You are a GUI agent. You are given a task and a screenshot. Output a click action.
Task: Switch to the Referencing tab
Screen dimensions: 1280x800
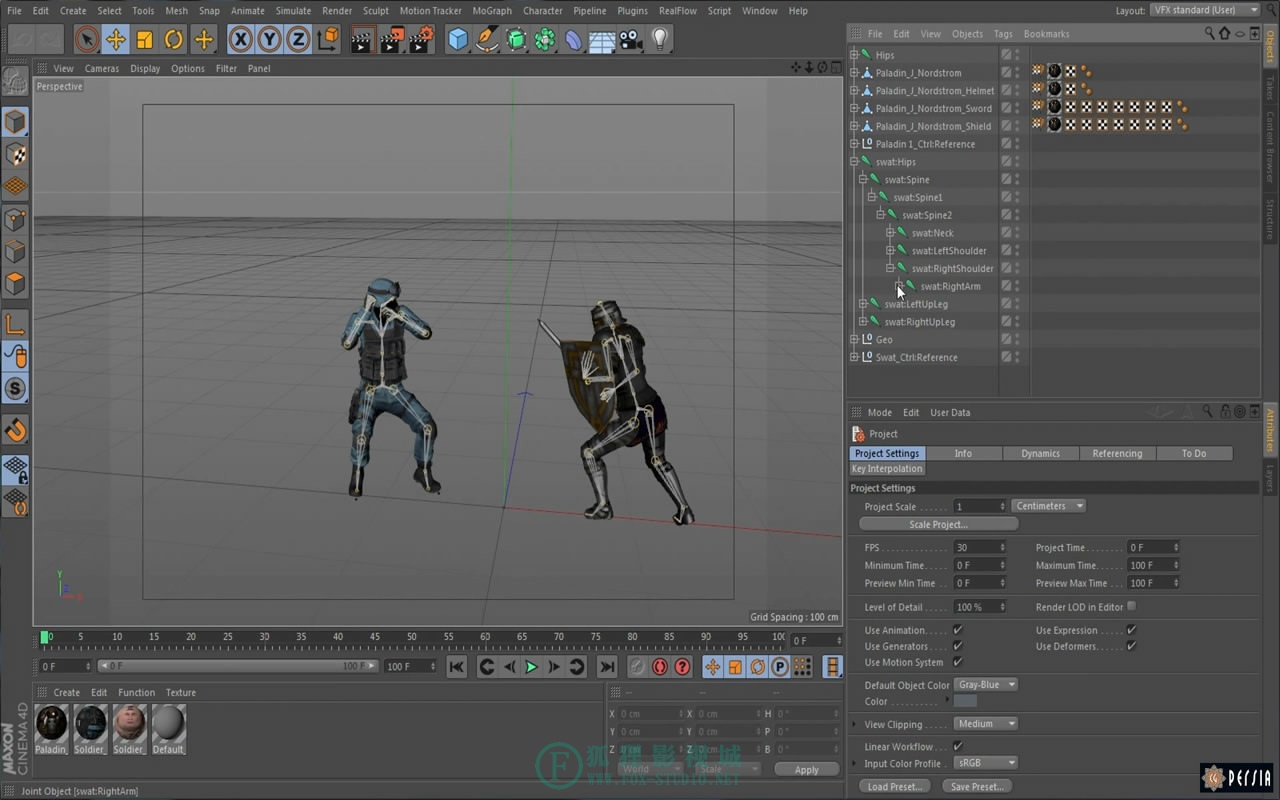pyautogui.click(x=1117, y=454)
